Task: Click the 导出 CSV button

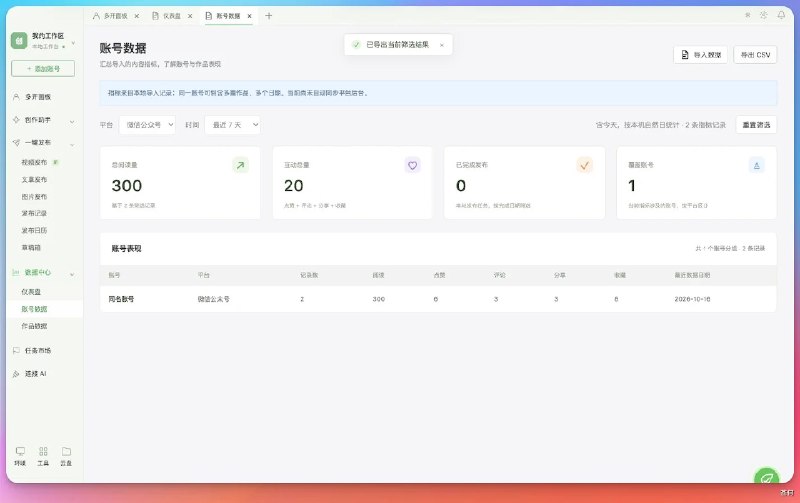Action: click(755, 55)
